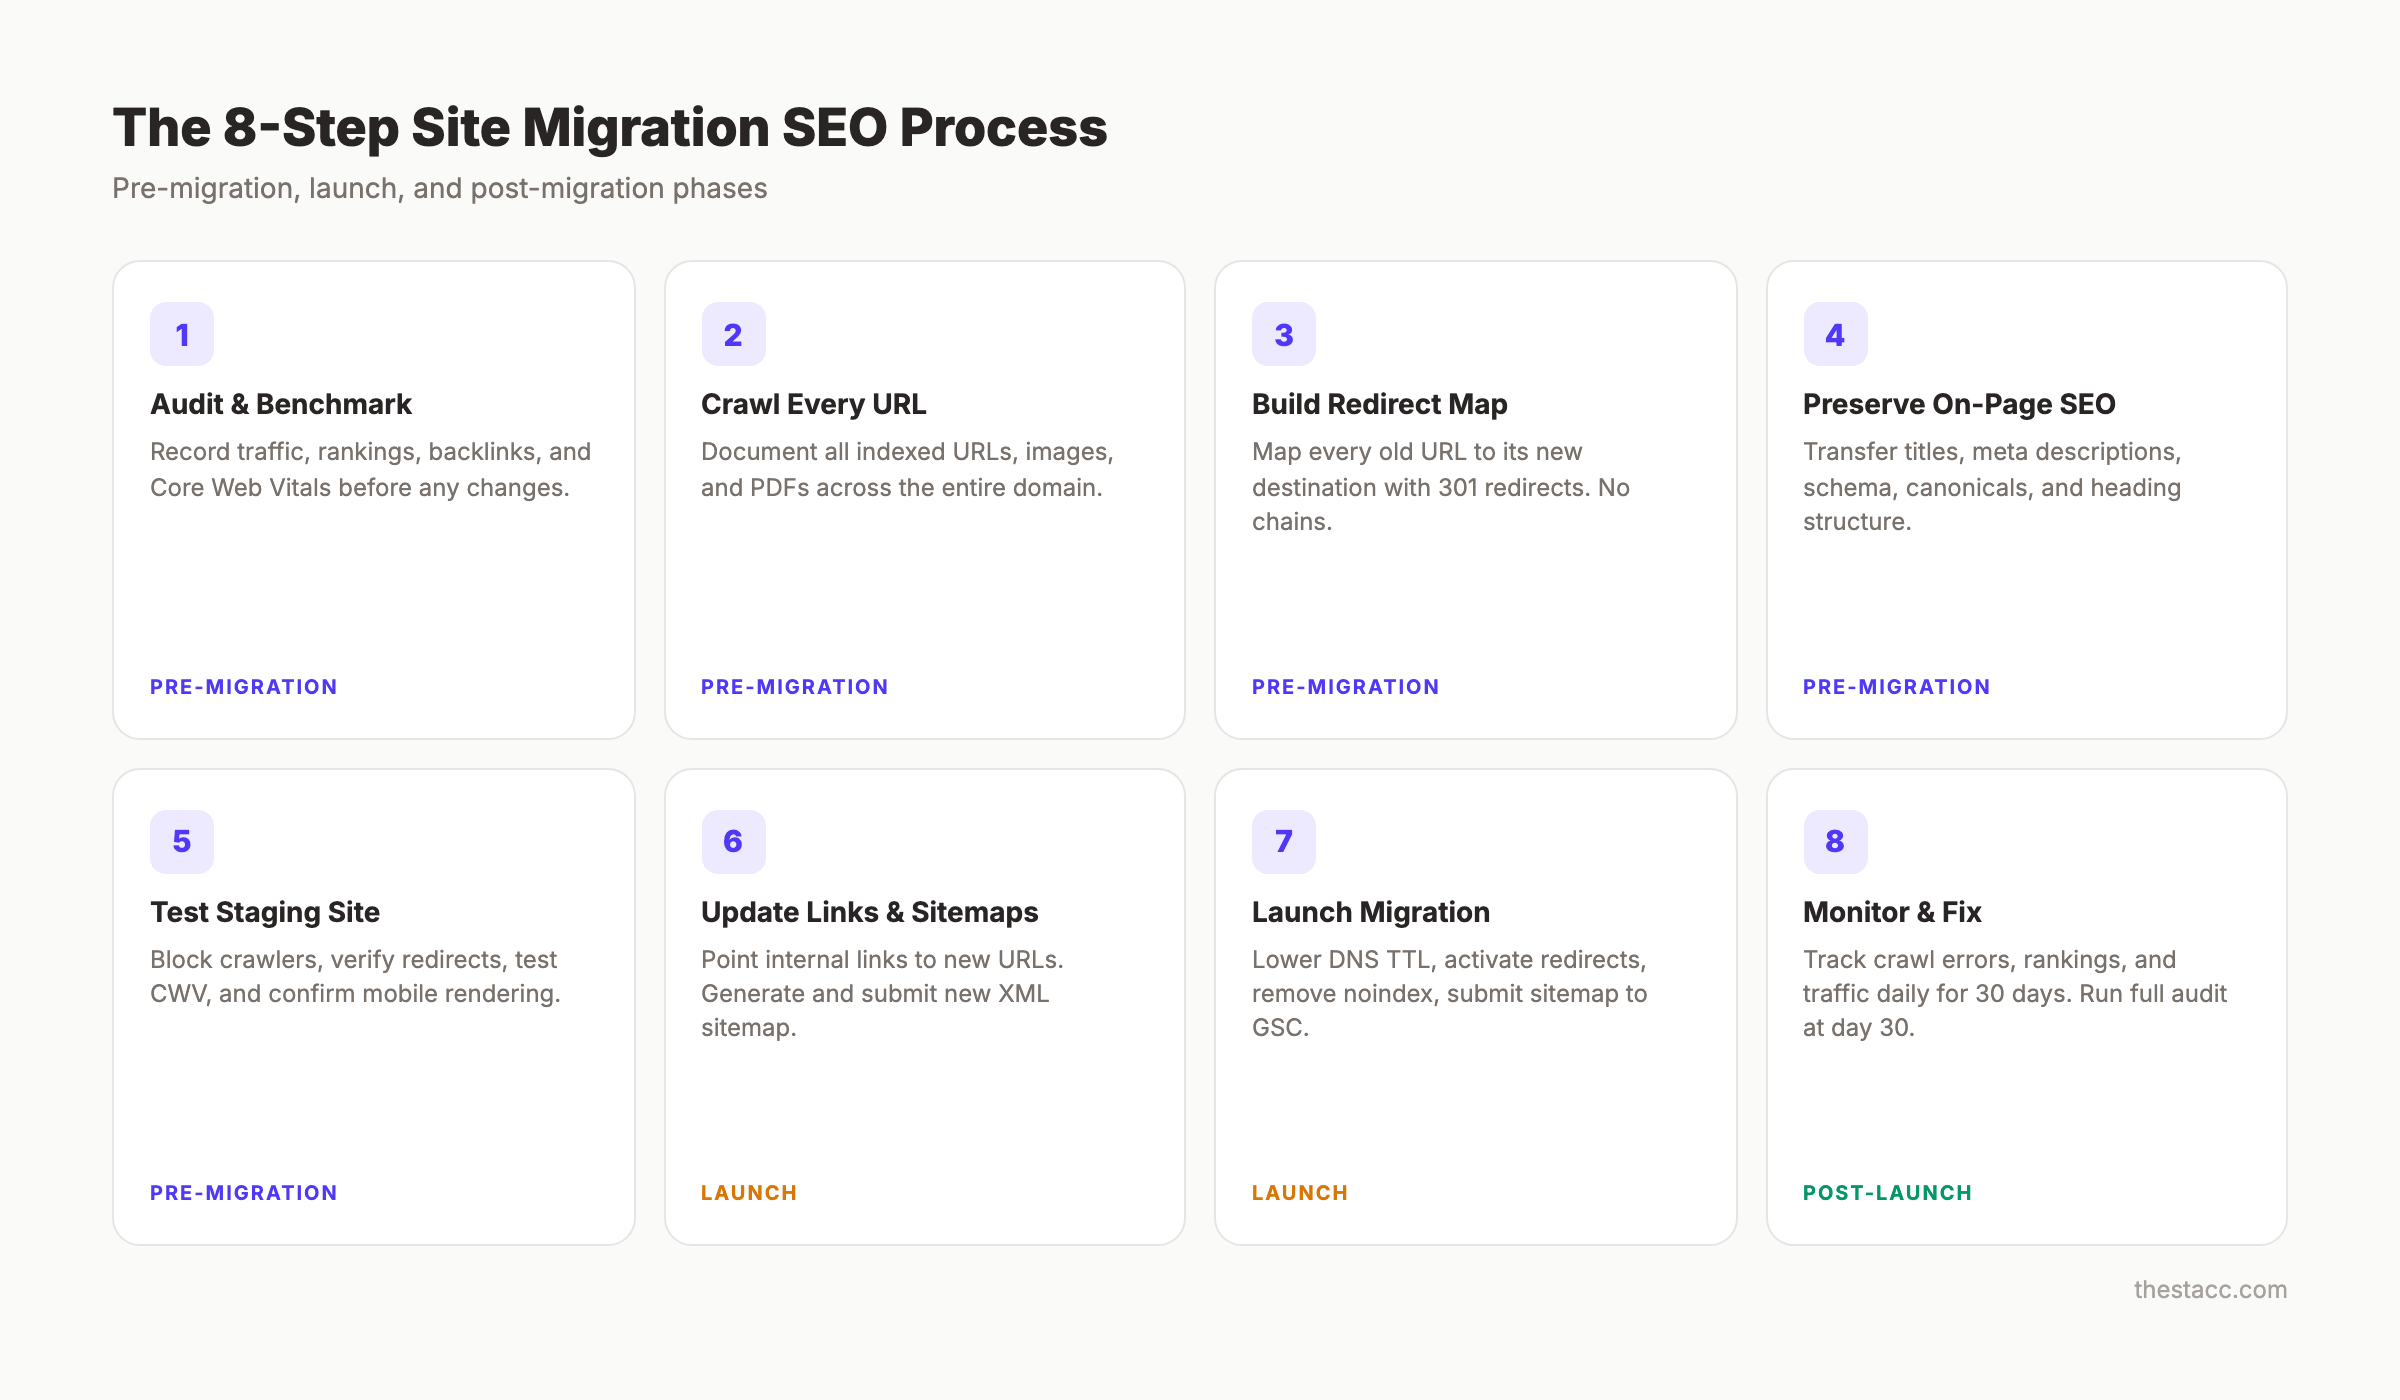Click the step 4 number badge

[1834, 334]
